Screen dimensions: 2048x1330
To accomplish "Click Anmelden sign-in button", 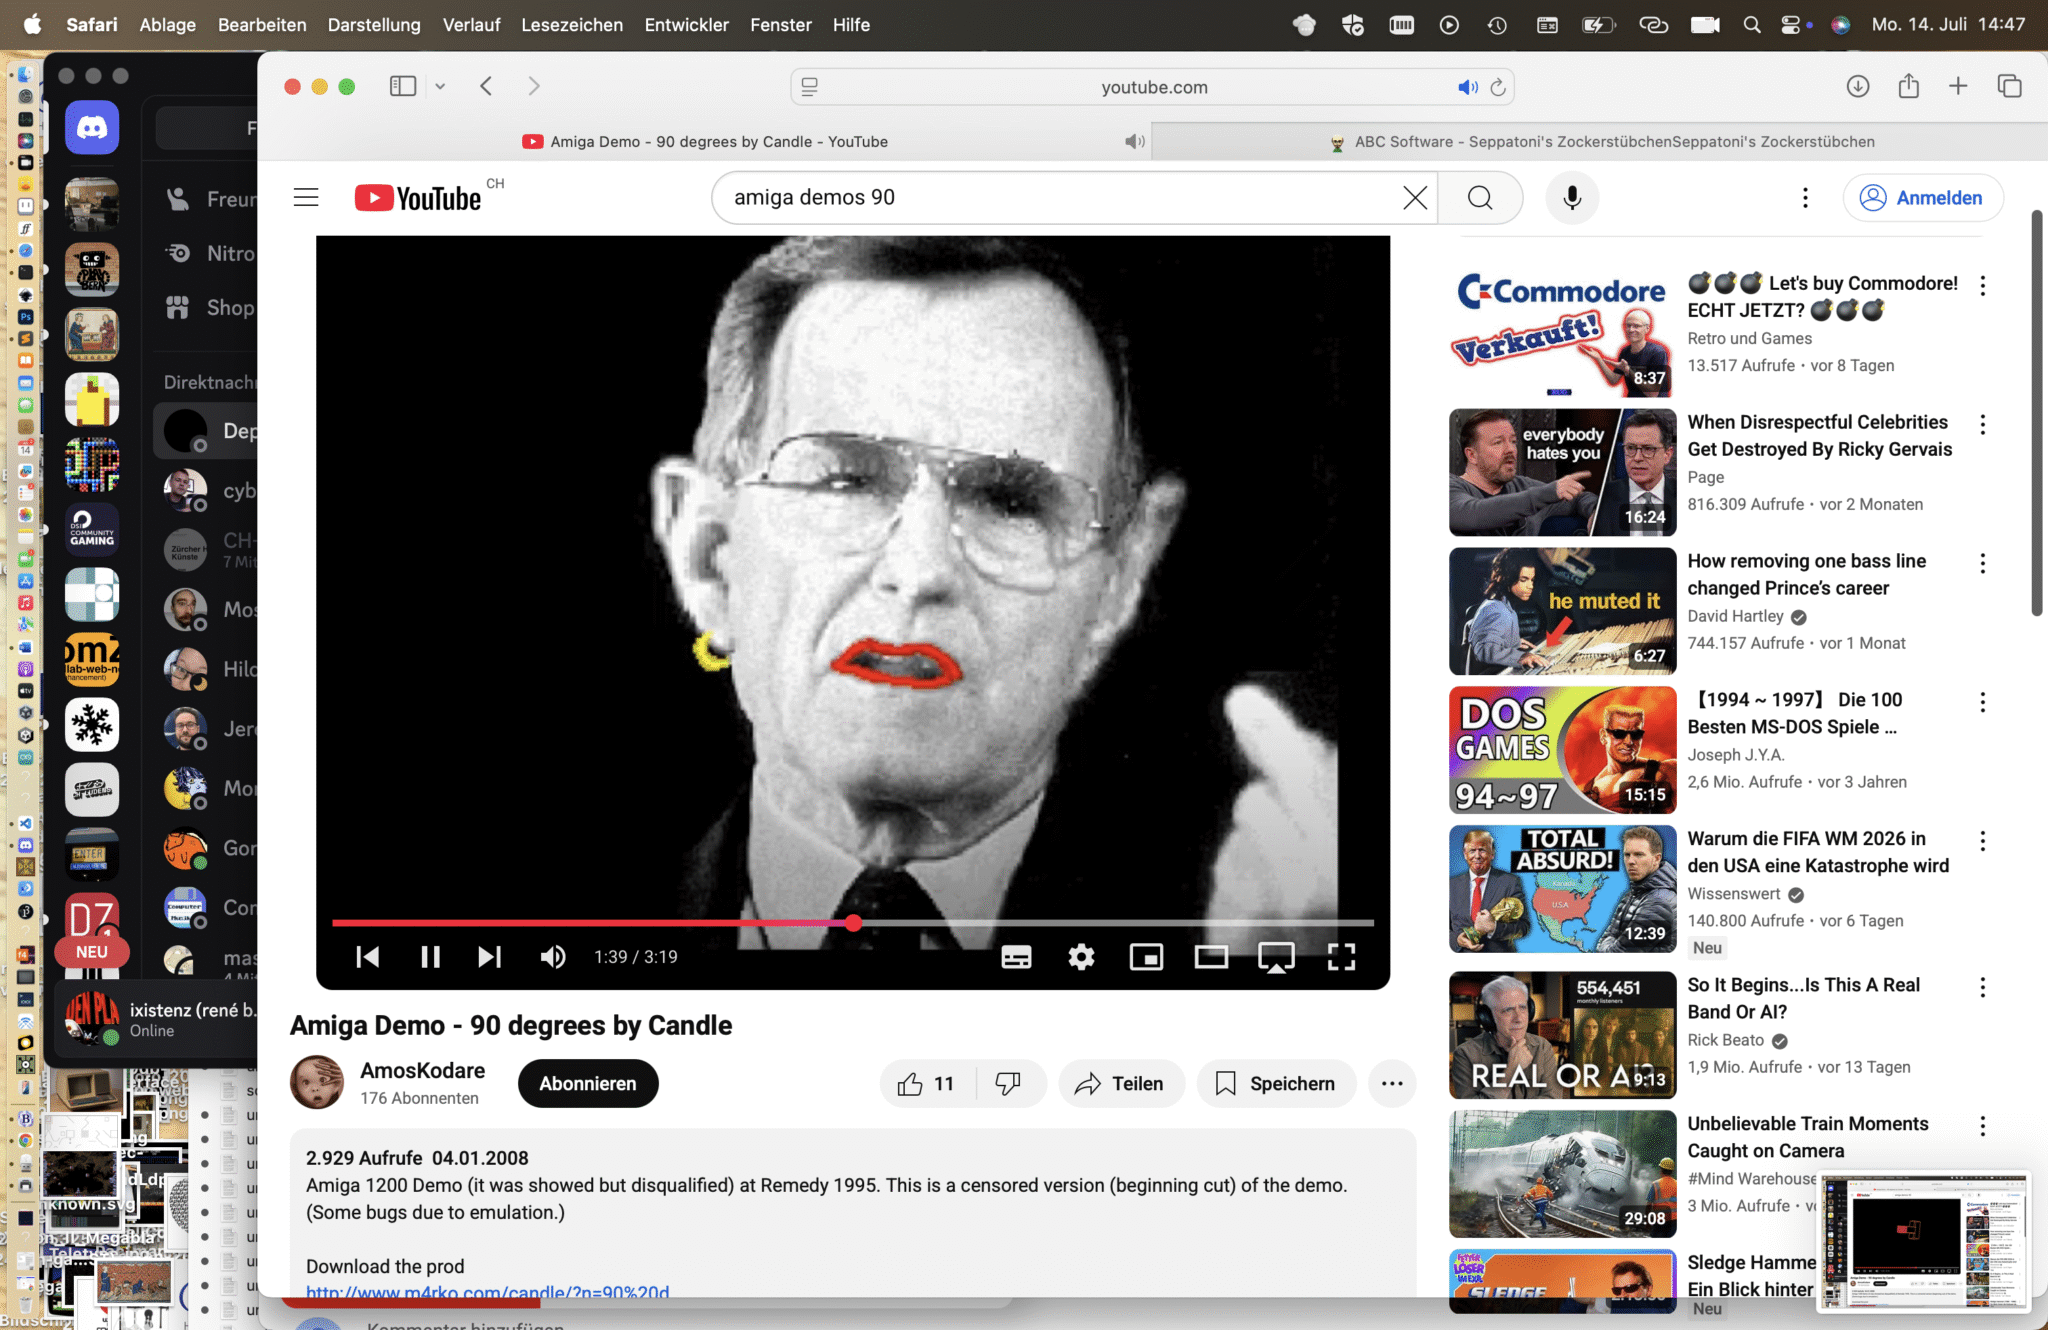I will [1922, 198].
